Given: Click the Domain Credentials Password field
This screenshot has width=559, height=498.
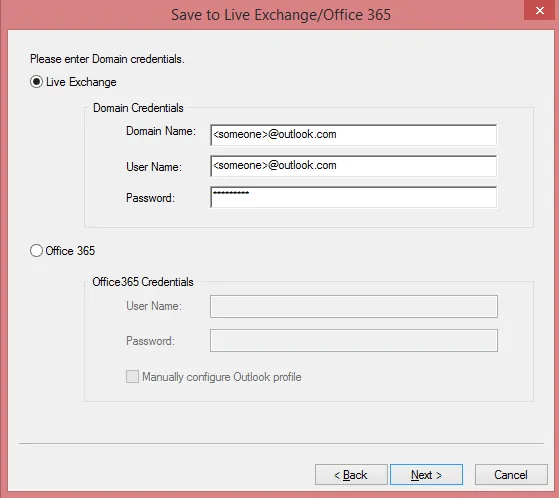Looking at the screenshot, I should tap(353, 197).
